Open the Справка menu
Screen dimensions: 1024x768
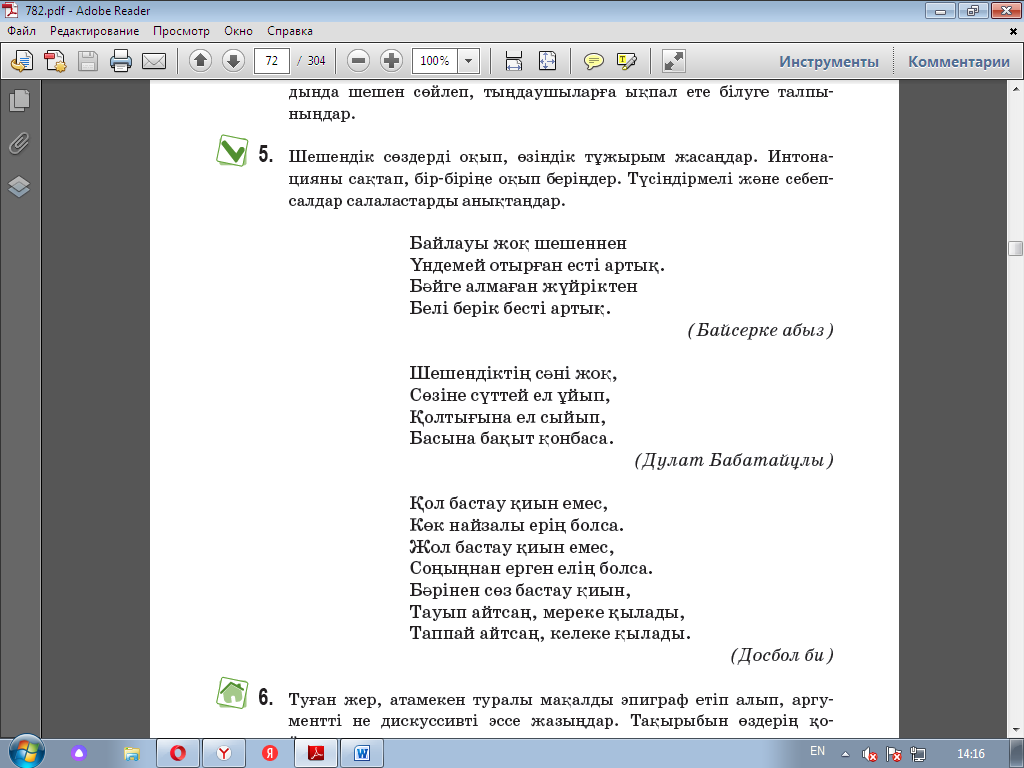coord(290,31)
